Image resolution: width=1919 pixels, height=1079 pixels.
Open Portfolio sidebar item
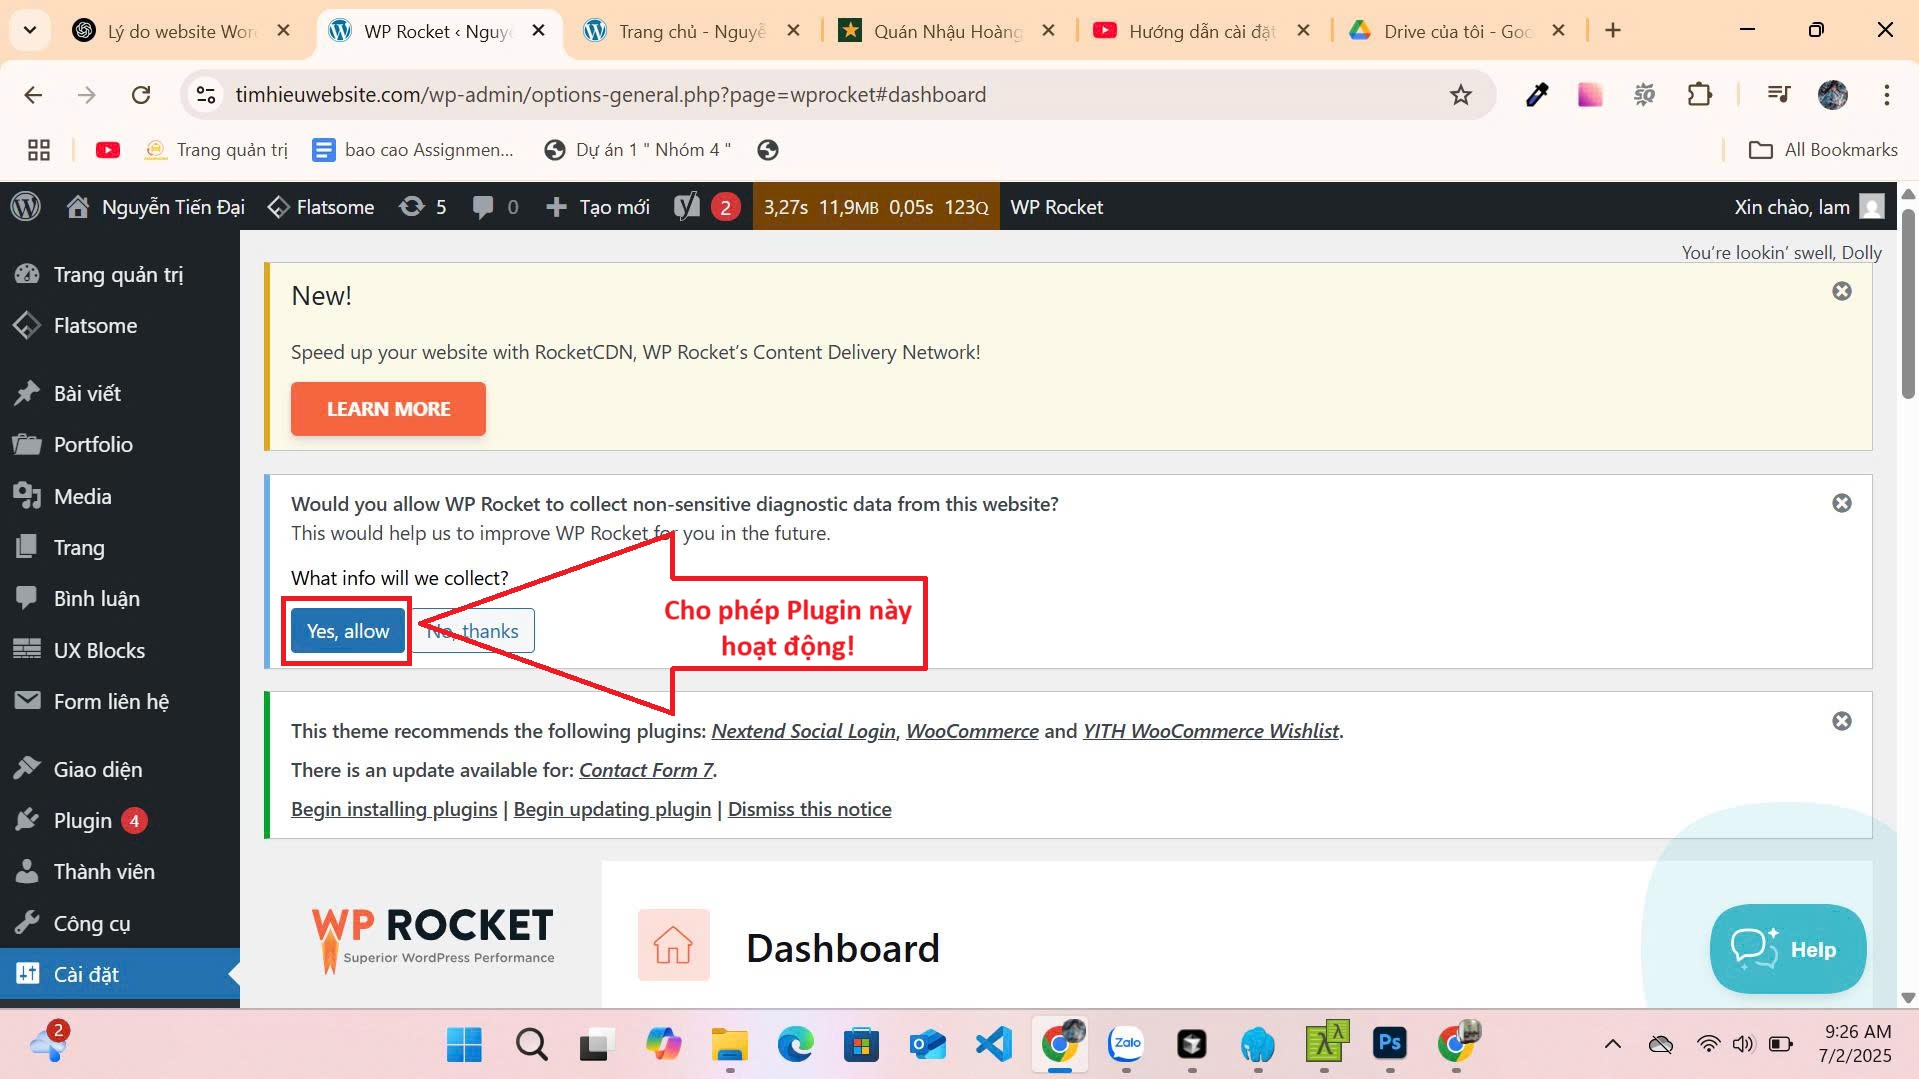pyautogui.click(x=119, y=444)
